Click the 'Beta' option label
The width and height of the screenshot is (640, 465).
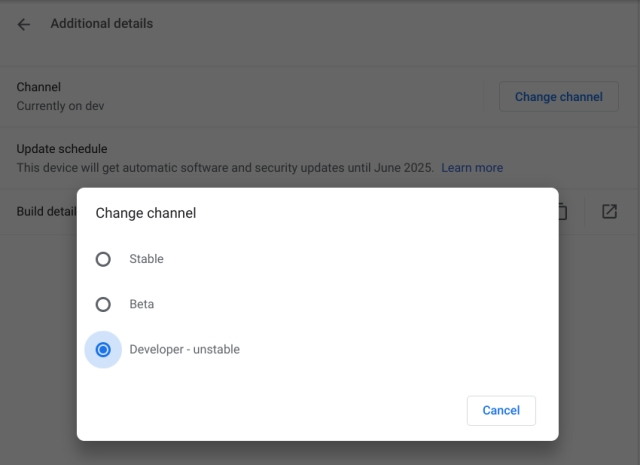[x=142, y=304]
